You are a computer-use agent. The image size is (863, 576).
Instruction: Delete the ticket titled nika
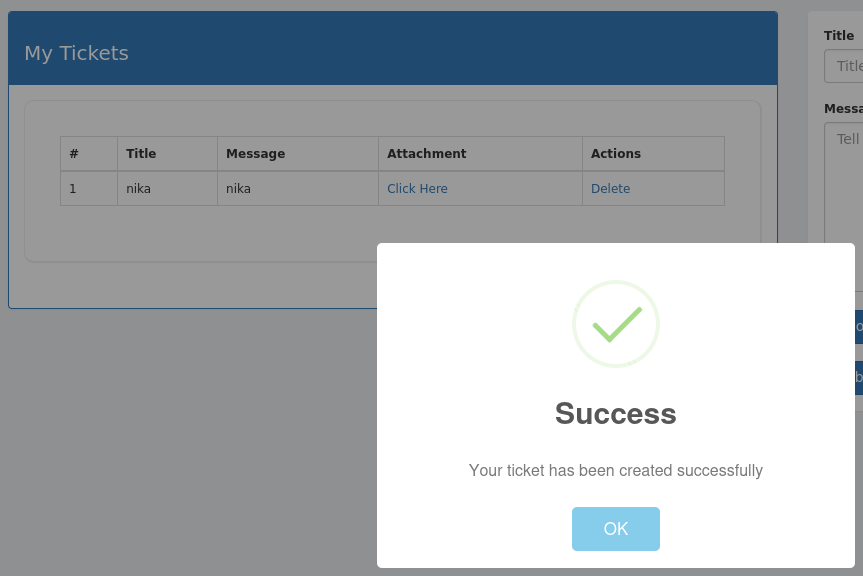click(x=610, y=188)
